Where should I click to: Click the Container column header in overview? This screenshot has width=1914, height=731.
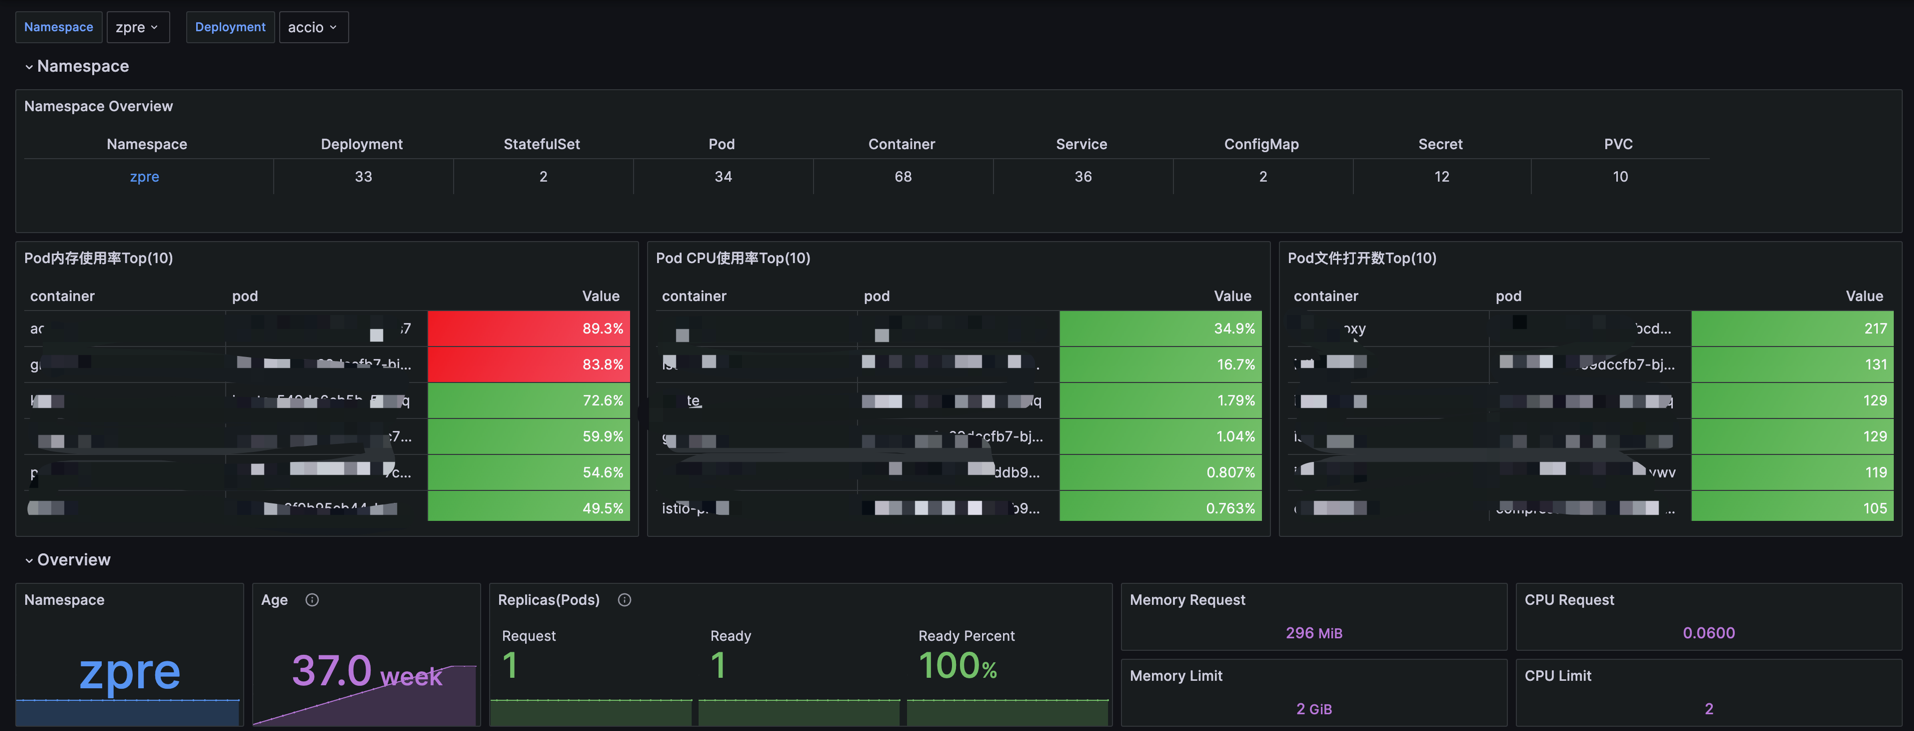902,144
